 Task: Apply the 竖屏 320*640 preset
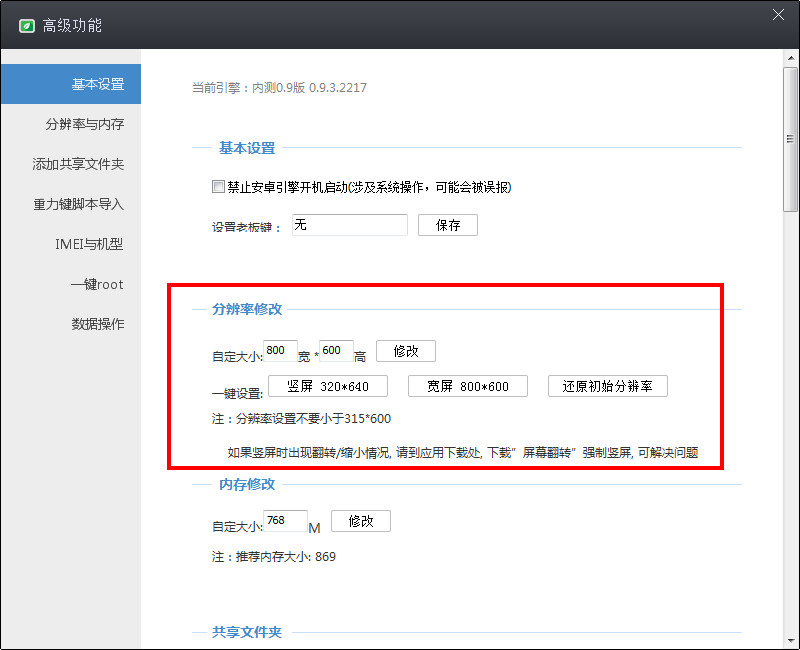tap(328, 386)
